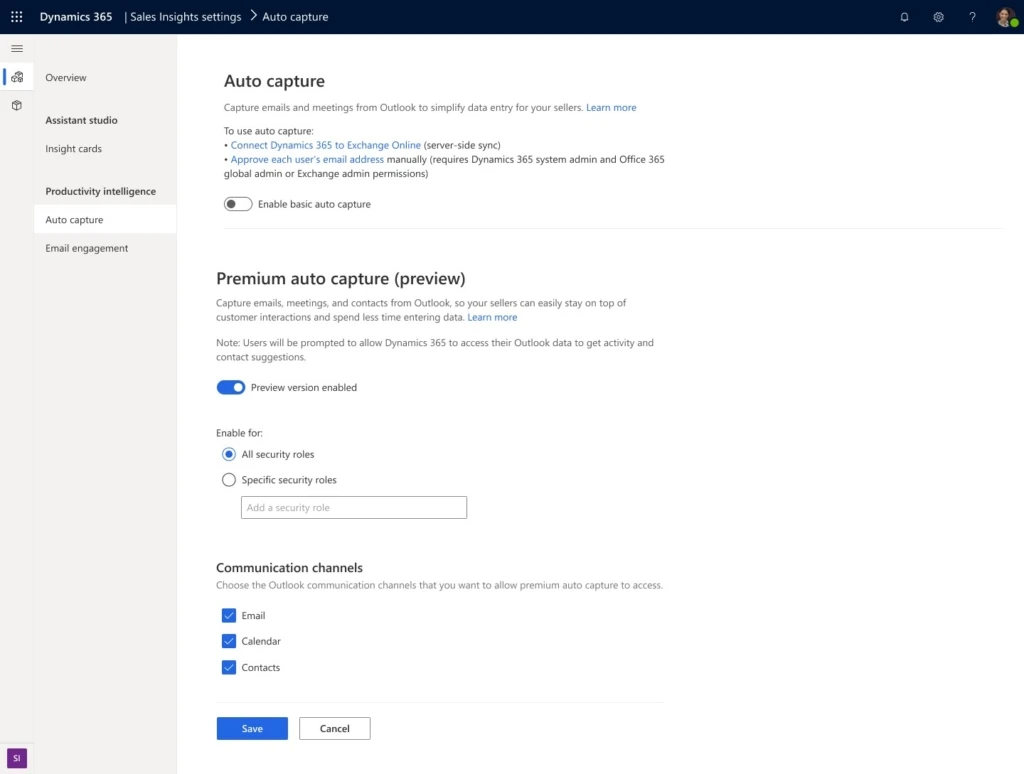Open help using the question mark icon
The height and width of the screenshot is (774, 1024).
pos(971,17)
